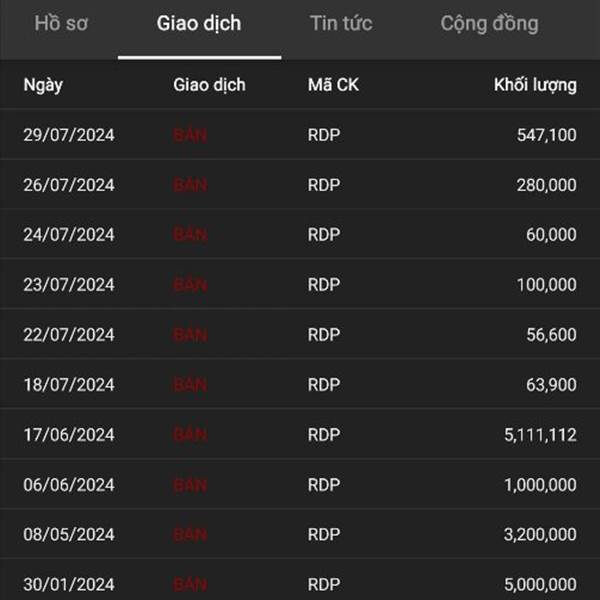This screenshot has width=600, height=600.
Task: Switch to the Giao dịch tab
Action: click(199, 24)
